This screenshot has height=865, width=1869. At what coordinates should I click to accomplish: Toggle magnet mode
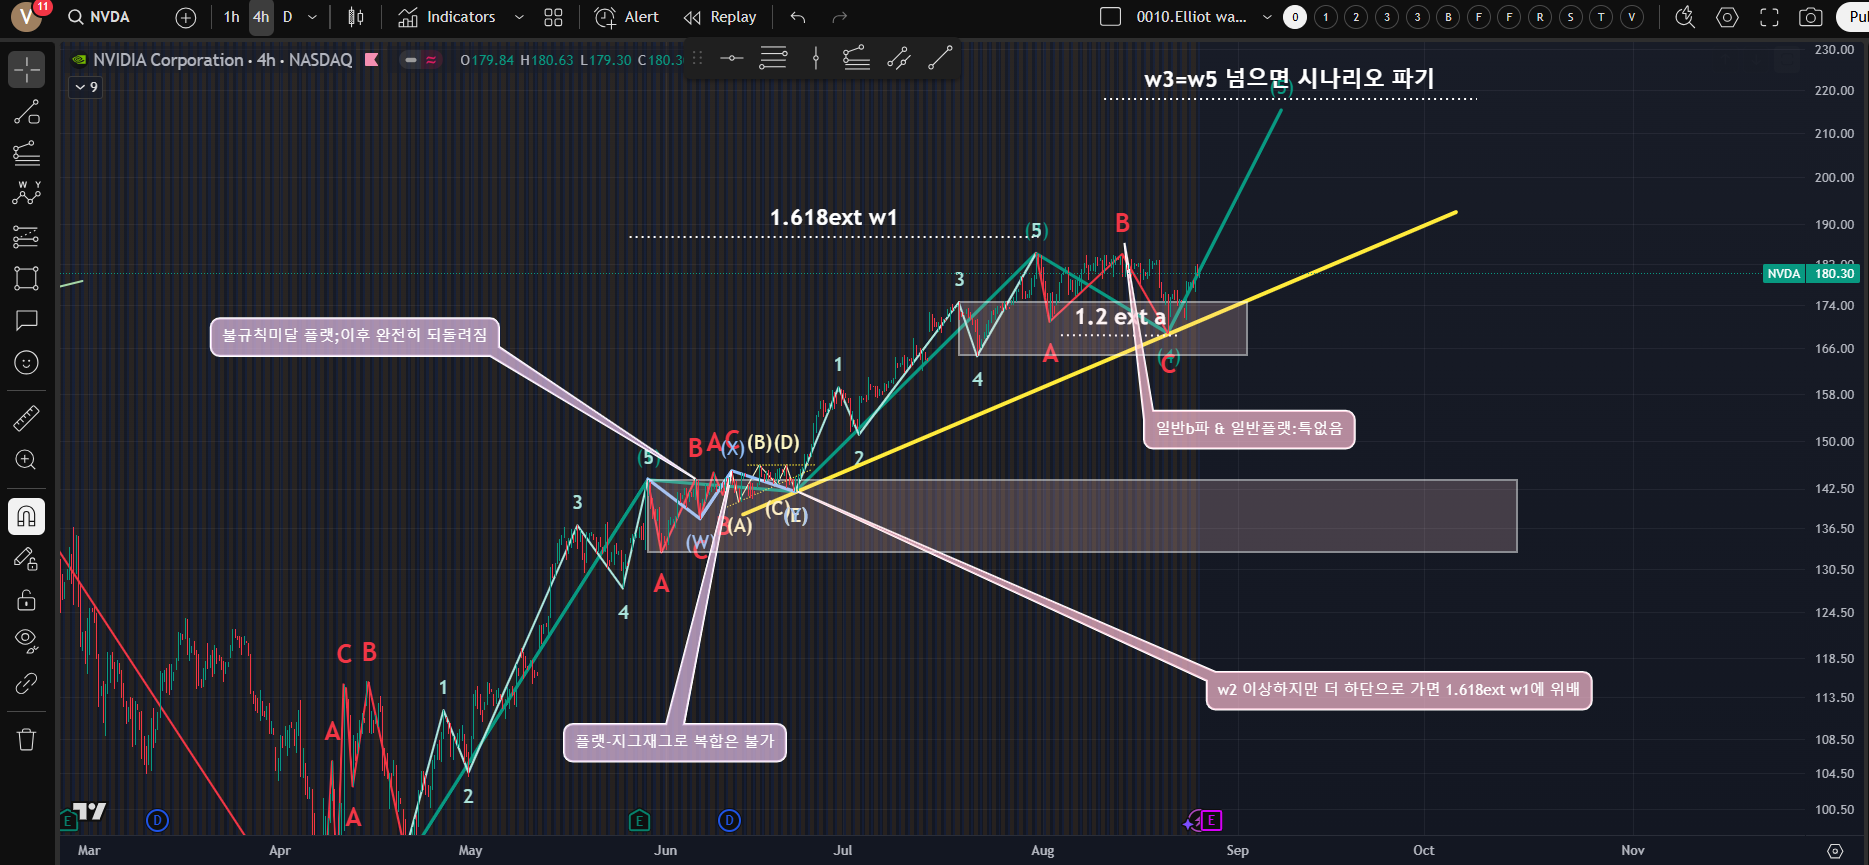pos(27,516)
